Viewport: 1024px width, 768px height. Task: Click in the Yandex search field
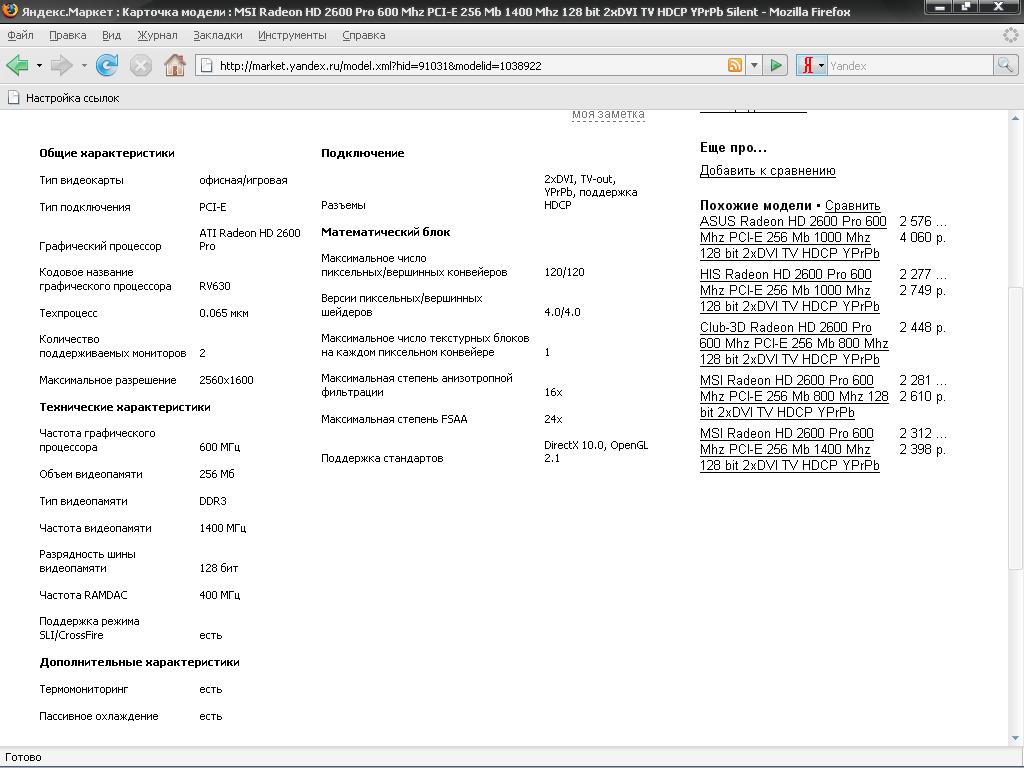(x=910, y=65)
